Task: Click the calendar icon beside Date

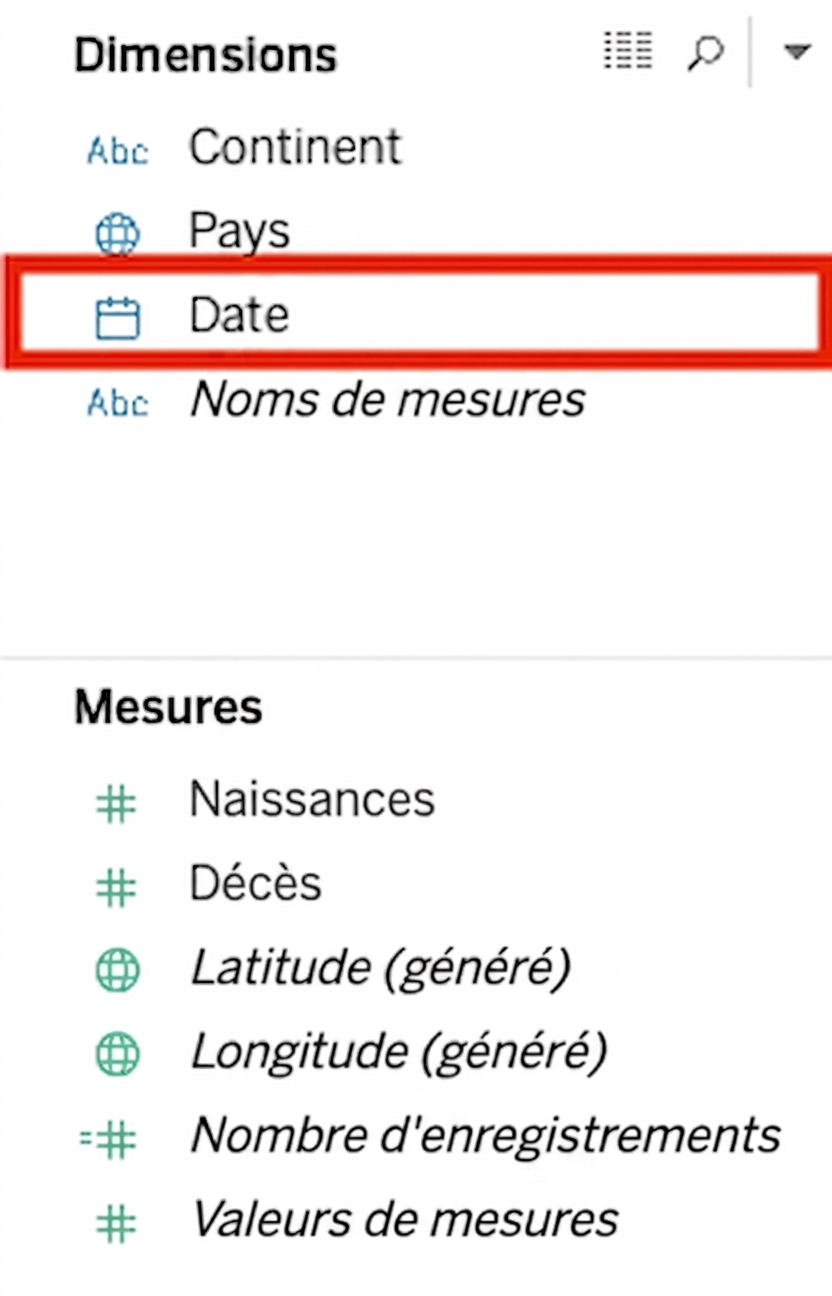Action: [x=117, y=318]
